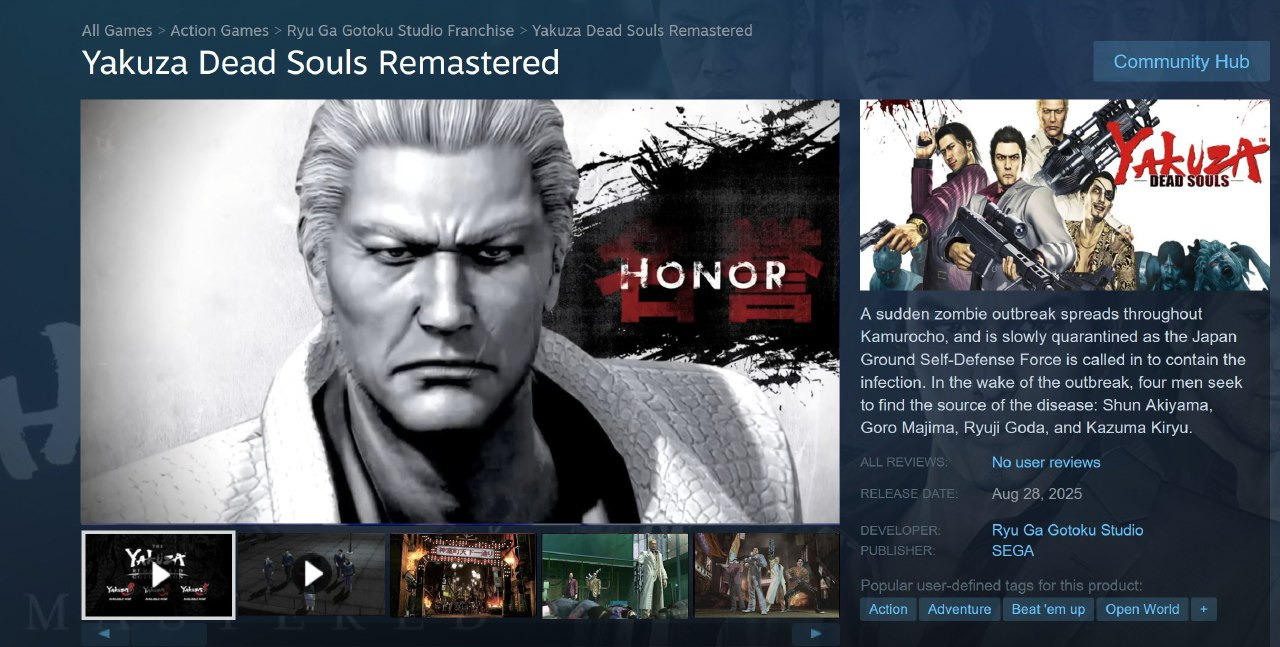Viewport: 1280px width, 647px height.
Task: Play the first trailer video thumbnail
Action: (x=159, y=575)
